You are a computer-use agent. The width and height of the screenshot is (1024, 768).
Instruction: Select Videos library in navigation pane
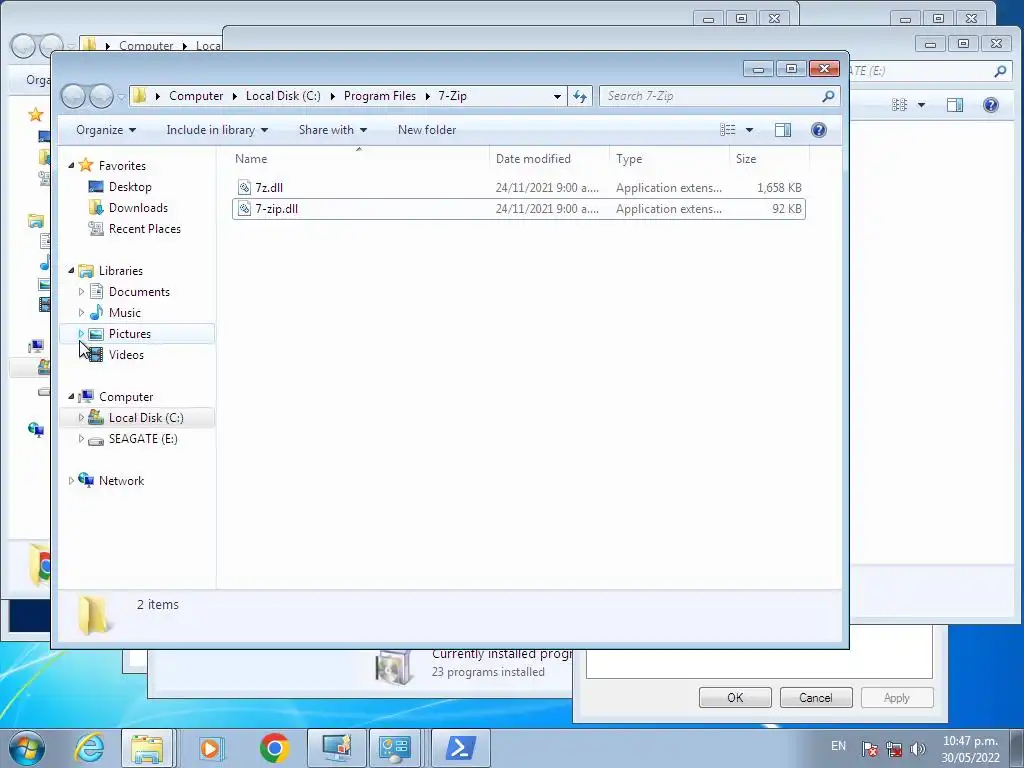126,355
